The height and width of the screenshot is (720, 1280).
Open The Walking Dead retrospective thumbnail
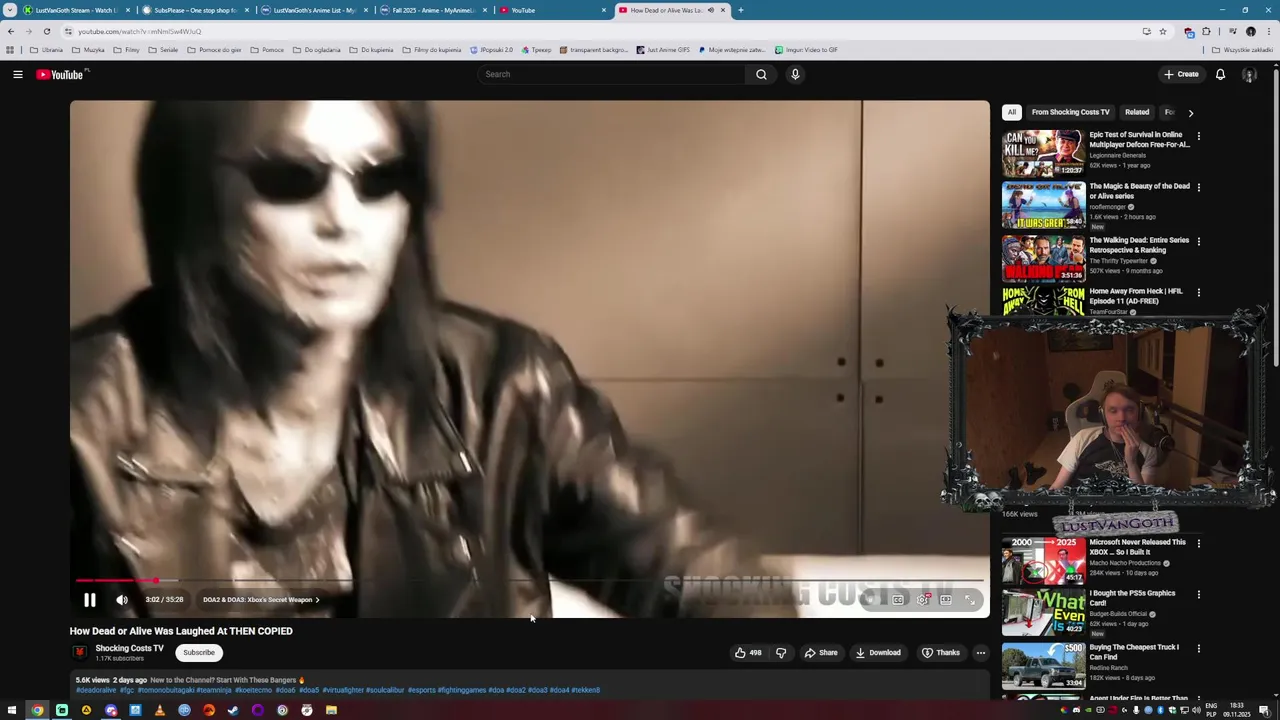click(x=1043, y=258)
